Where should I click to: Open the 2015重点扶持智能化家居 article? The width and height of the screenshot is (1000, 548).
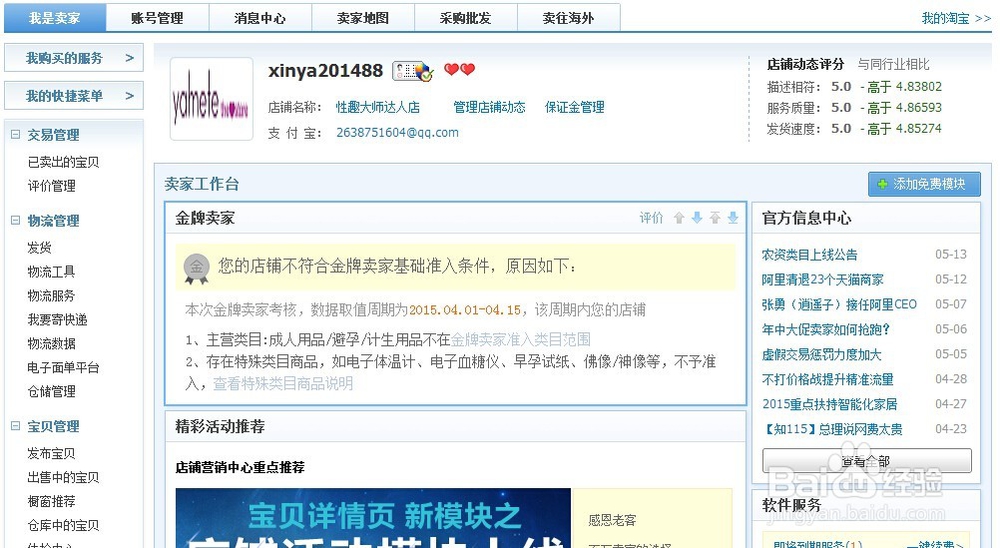click(x=830, y=404)
